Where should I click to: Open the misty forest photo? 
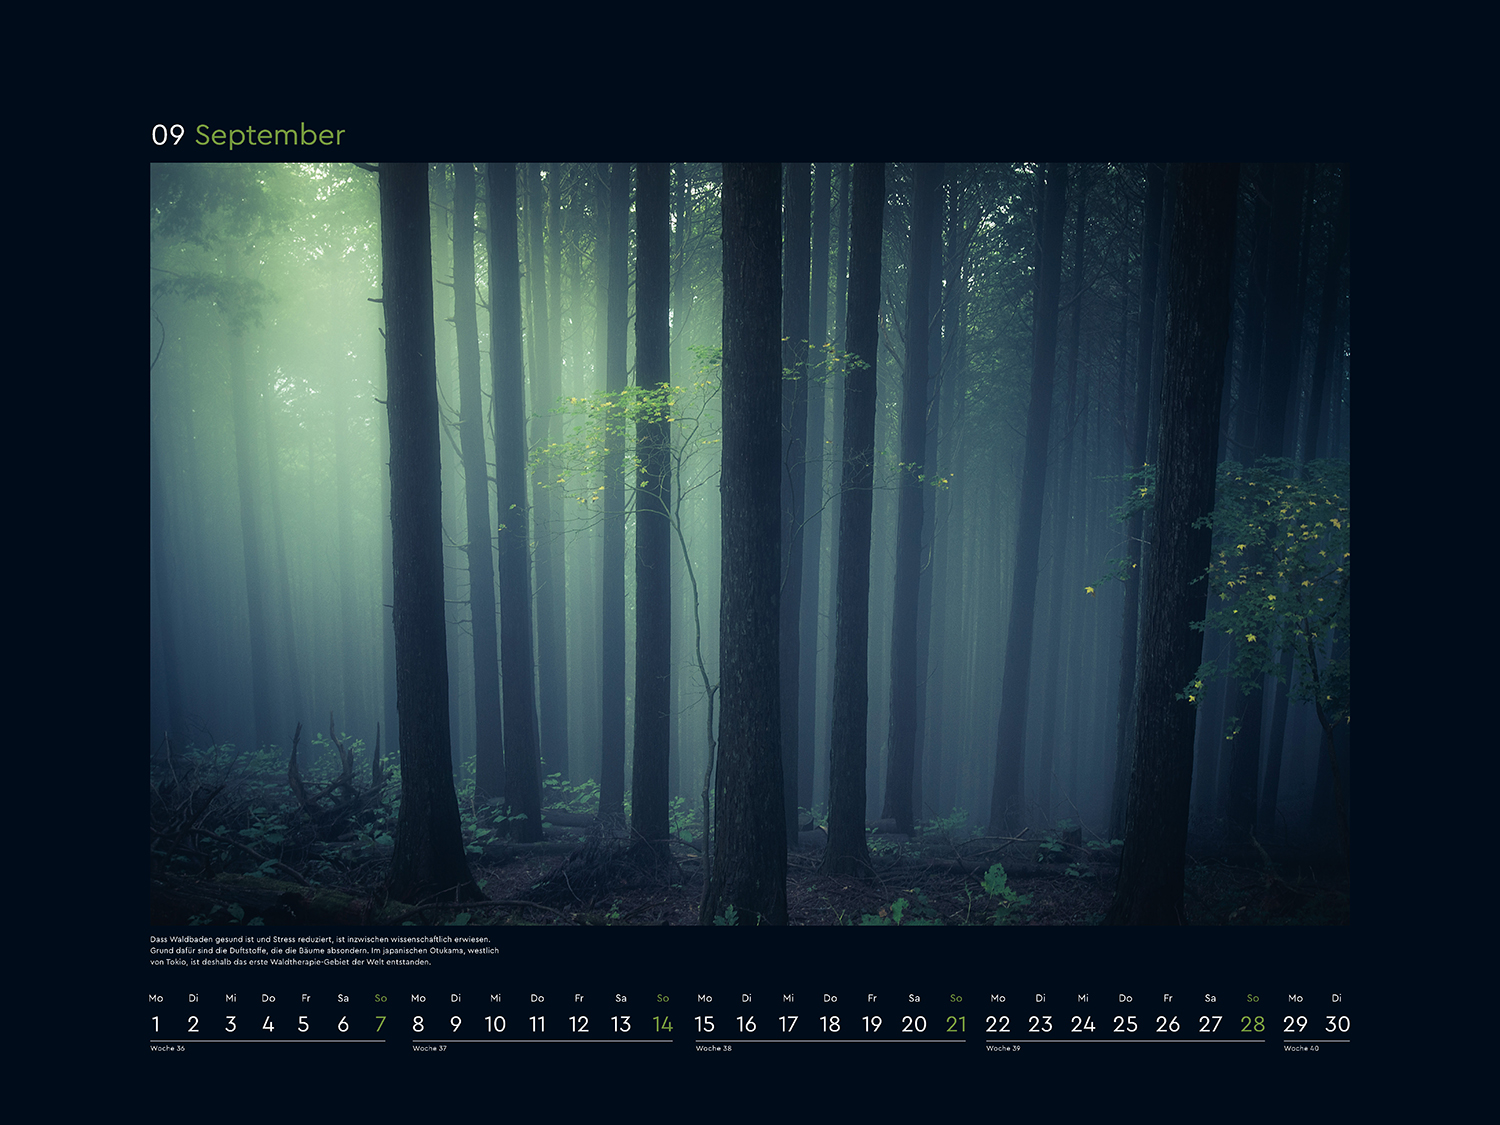(x=749, y=543)
